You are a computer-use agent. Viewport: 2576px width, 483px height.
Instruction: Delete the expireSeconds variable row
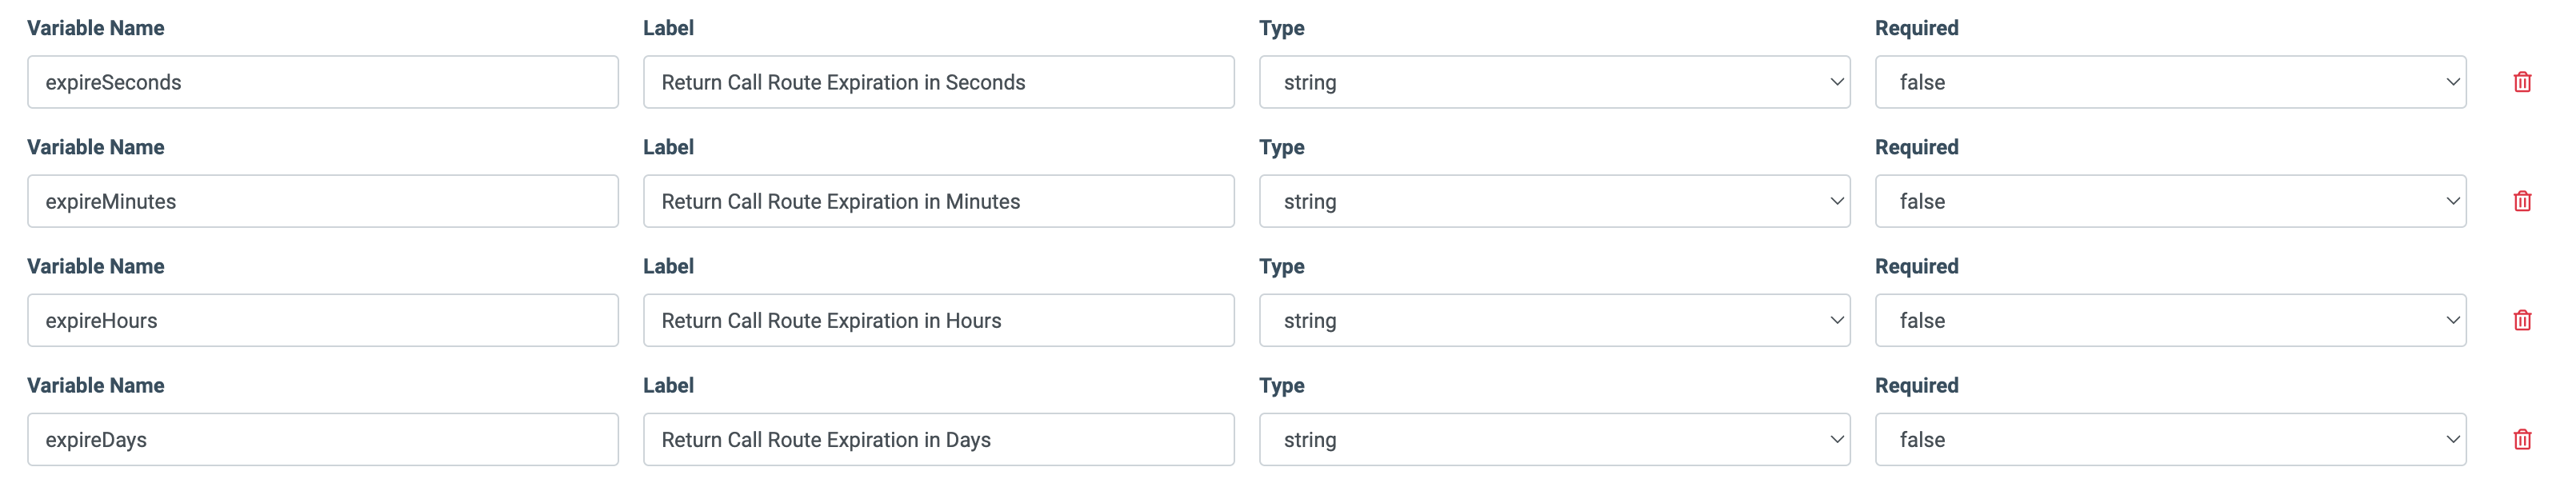2521,82
